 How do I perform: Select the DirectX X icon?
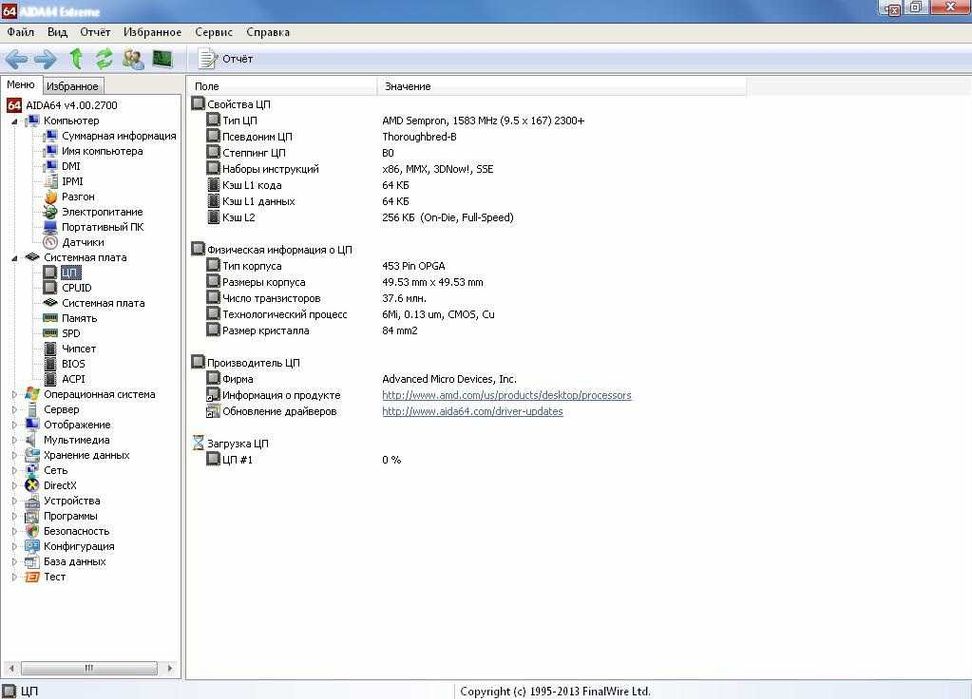[32, 486]
